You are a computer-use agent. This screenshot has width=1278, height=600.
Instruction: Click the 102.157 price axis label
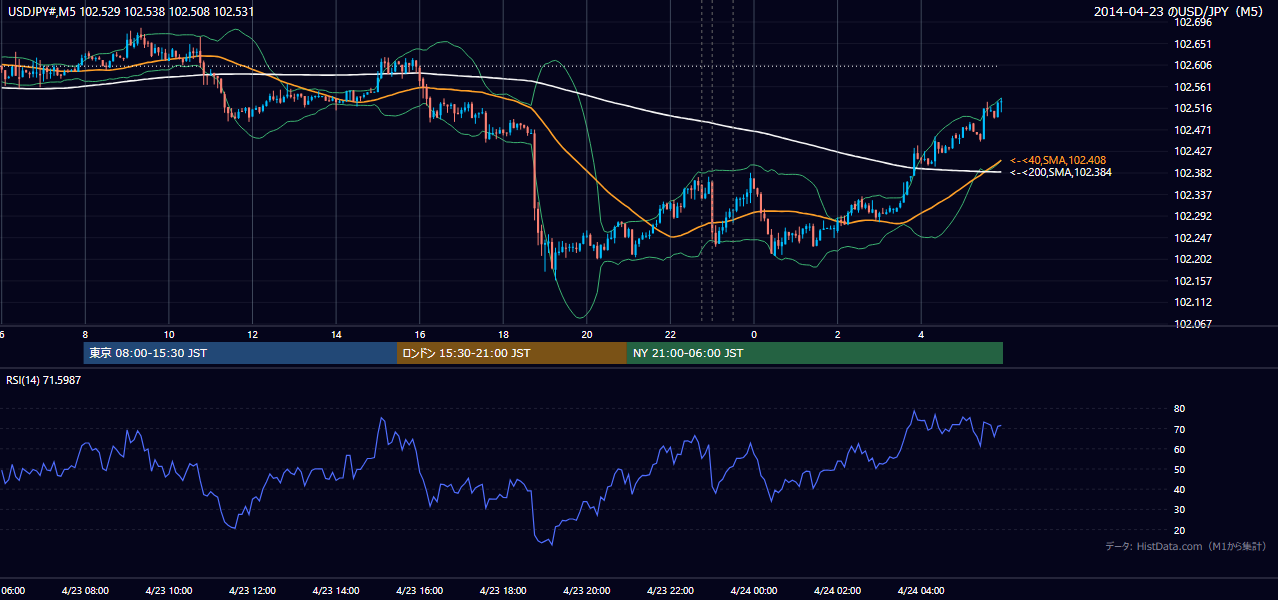(x=1192, y=281)
